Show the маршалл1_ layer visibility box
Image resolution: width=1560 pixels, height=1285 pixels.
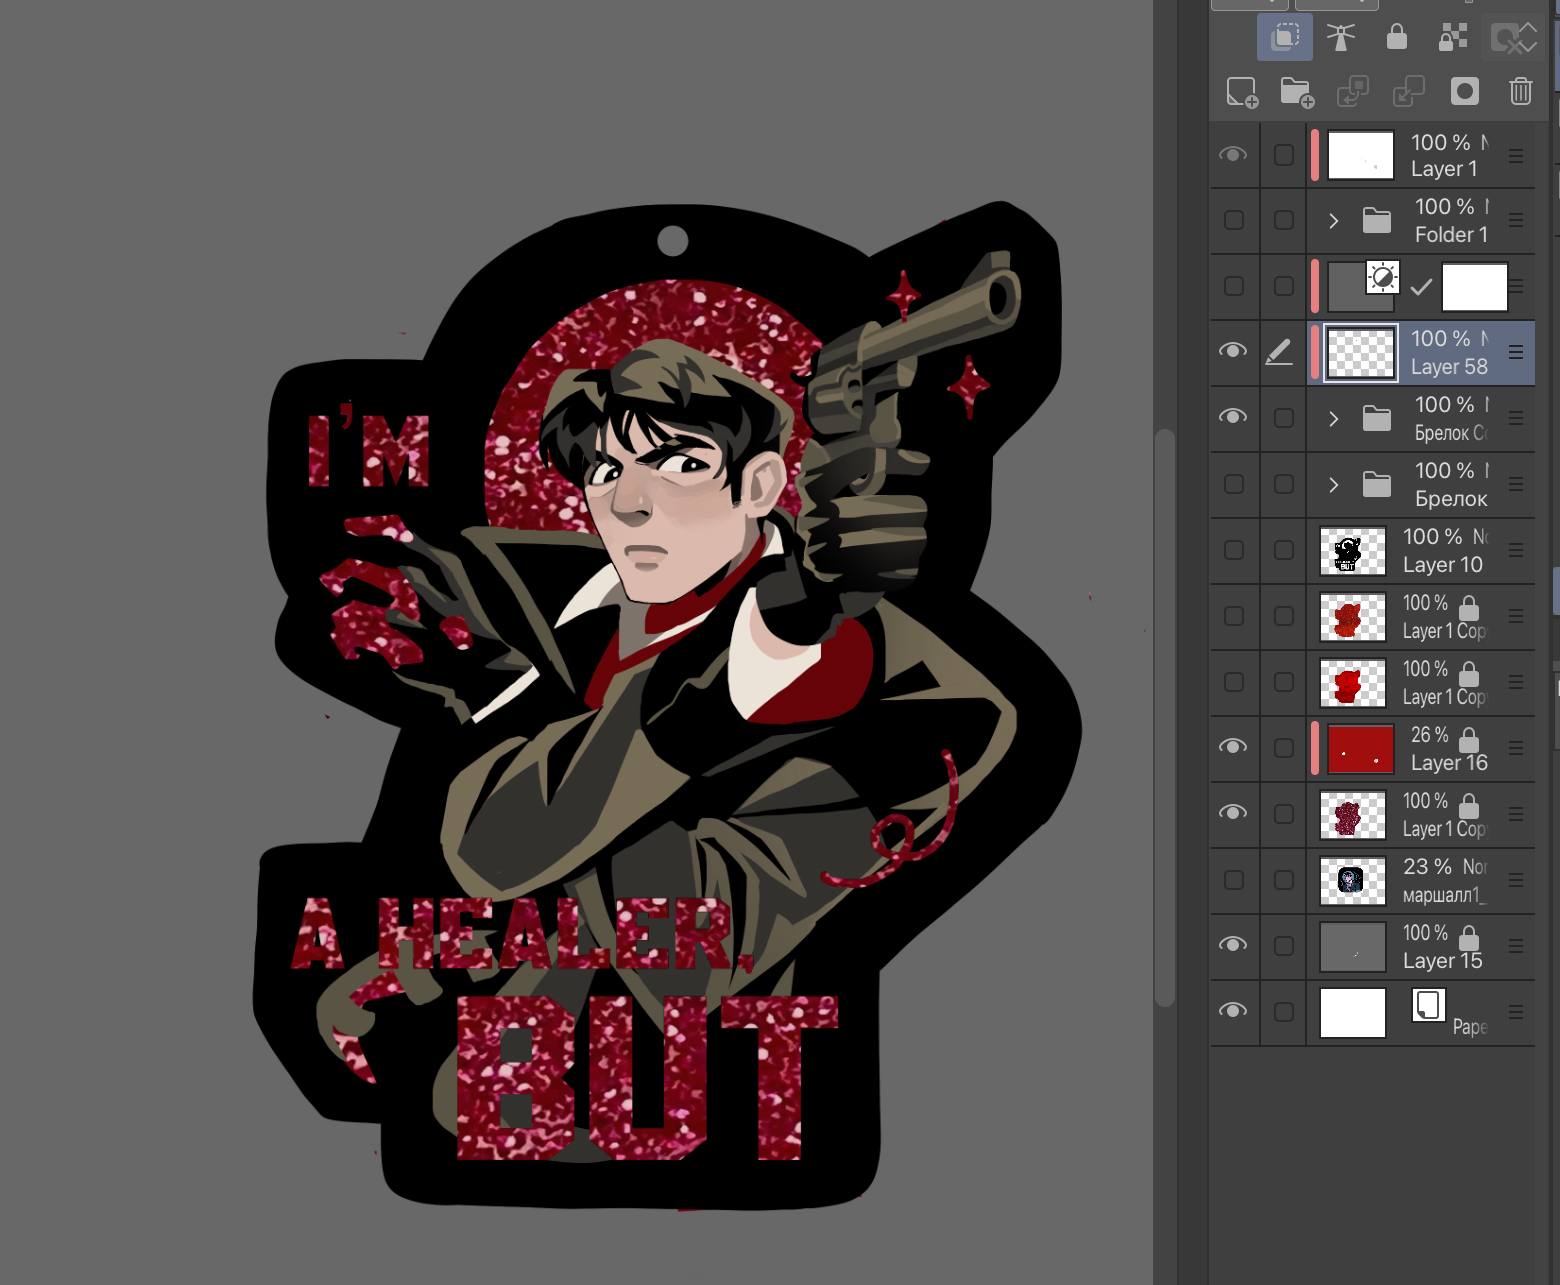1234,880
